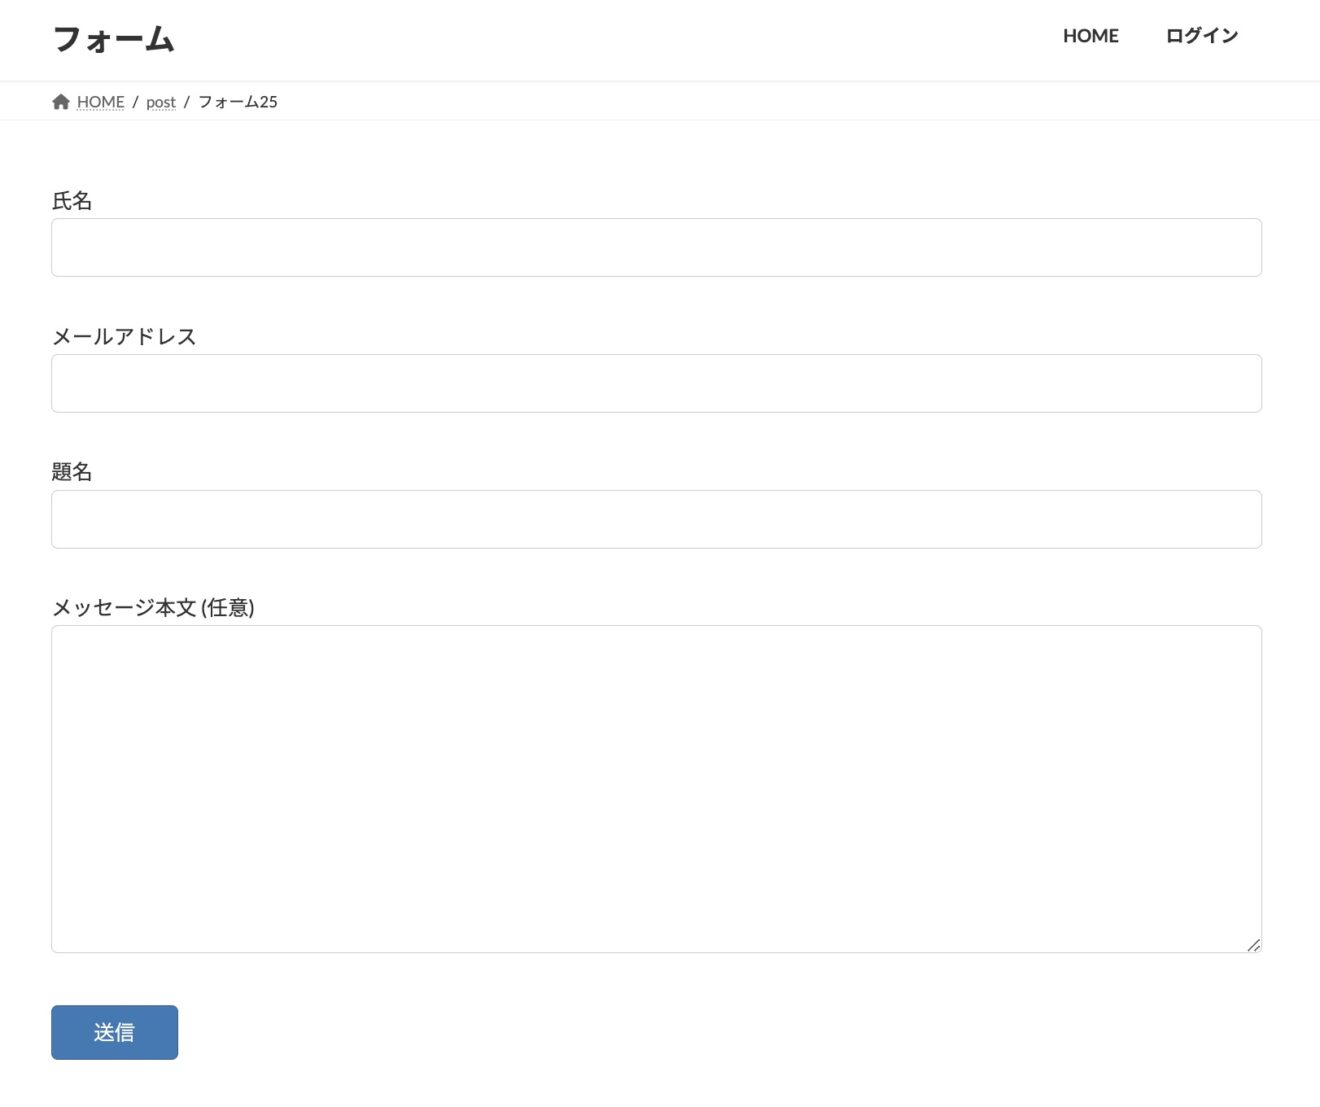Click the メールアドレス label text
Image resolution: width=1320 pixels, height=1107 pixels.
tap(125, 336)
